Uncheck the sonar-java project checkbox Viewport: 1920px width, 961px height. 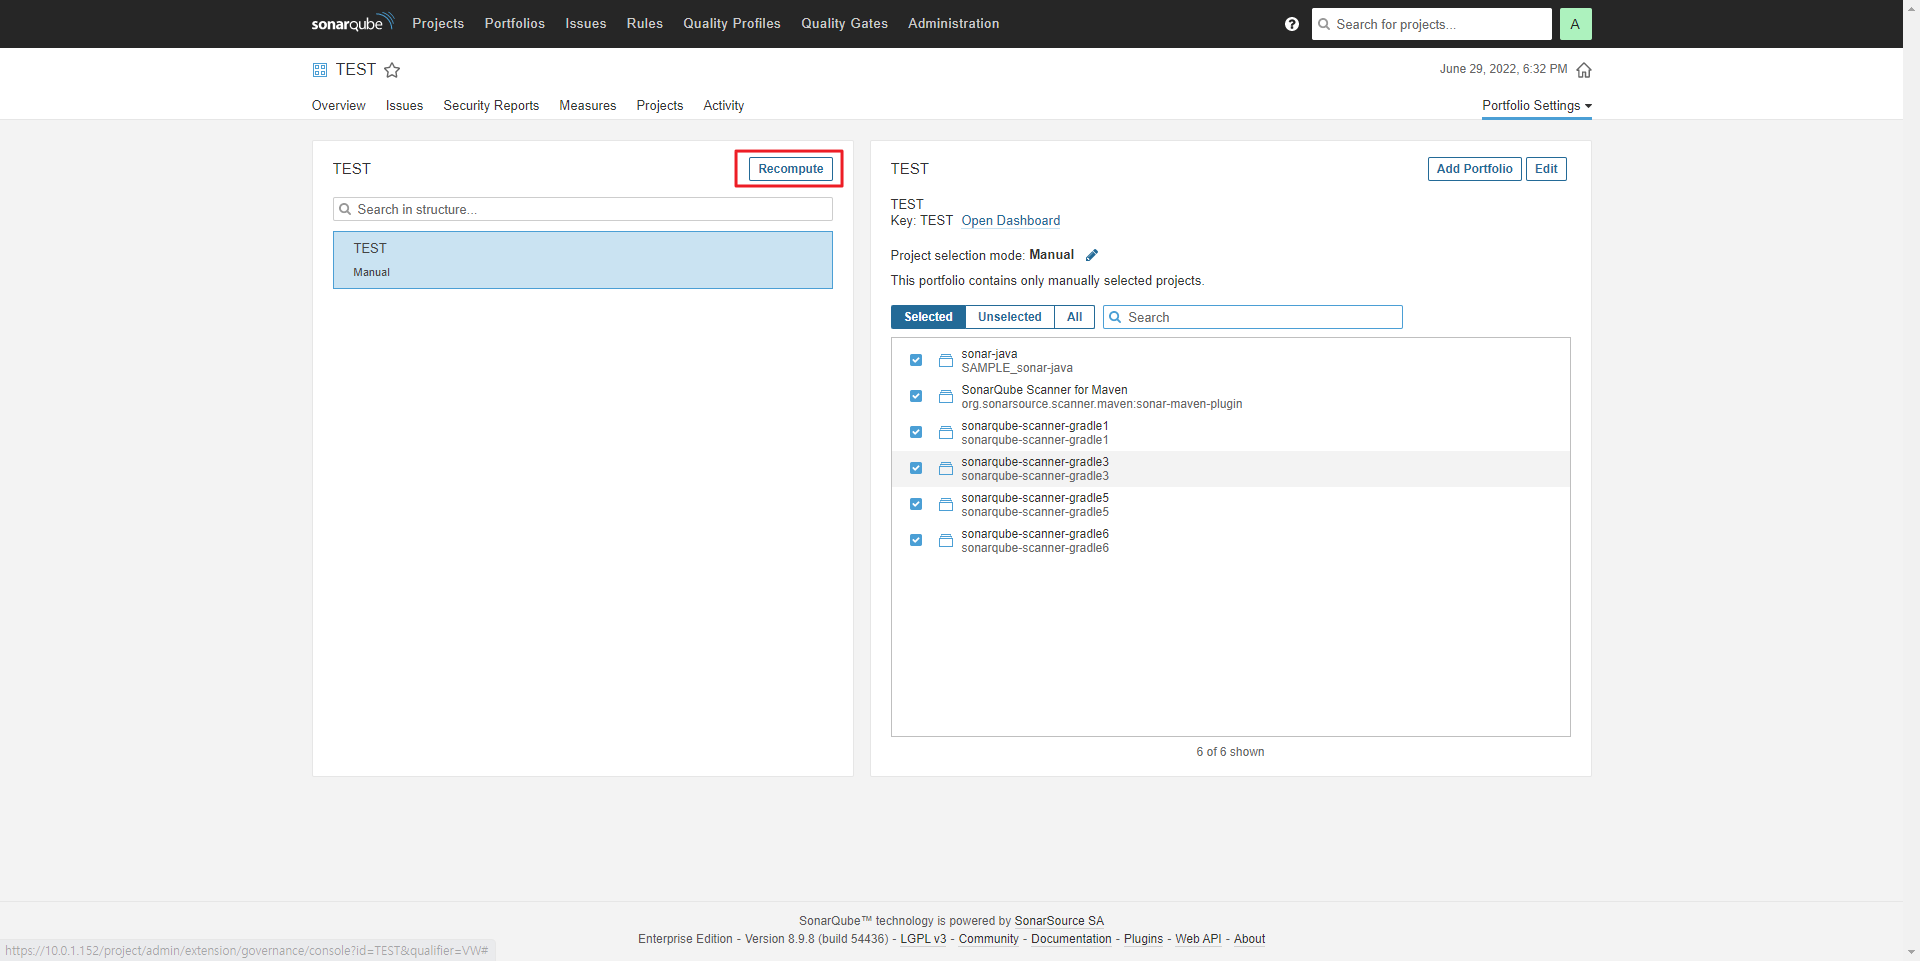915,360
